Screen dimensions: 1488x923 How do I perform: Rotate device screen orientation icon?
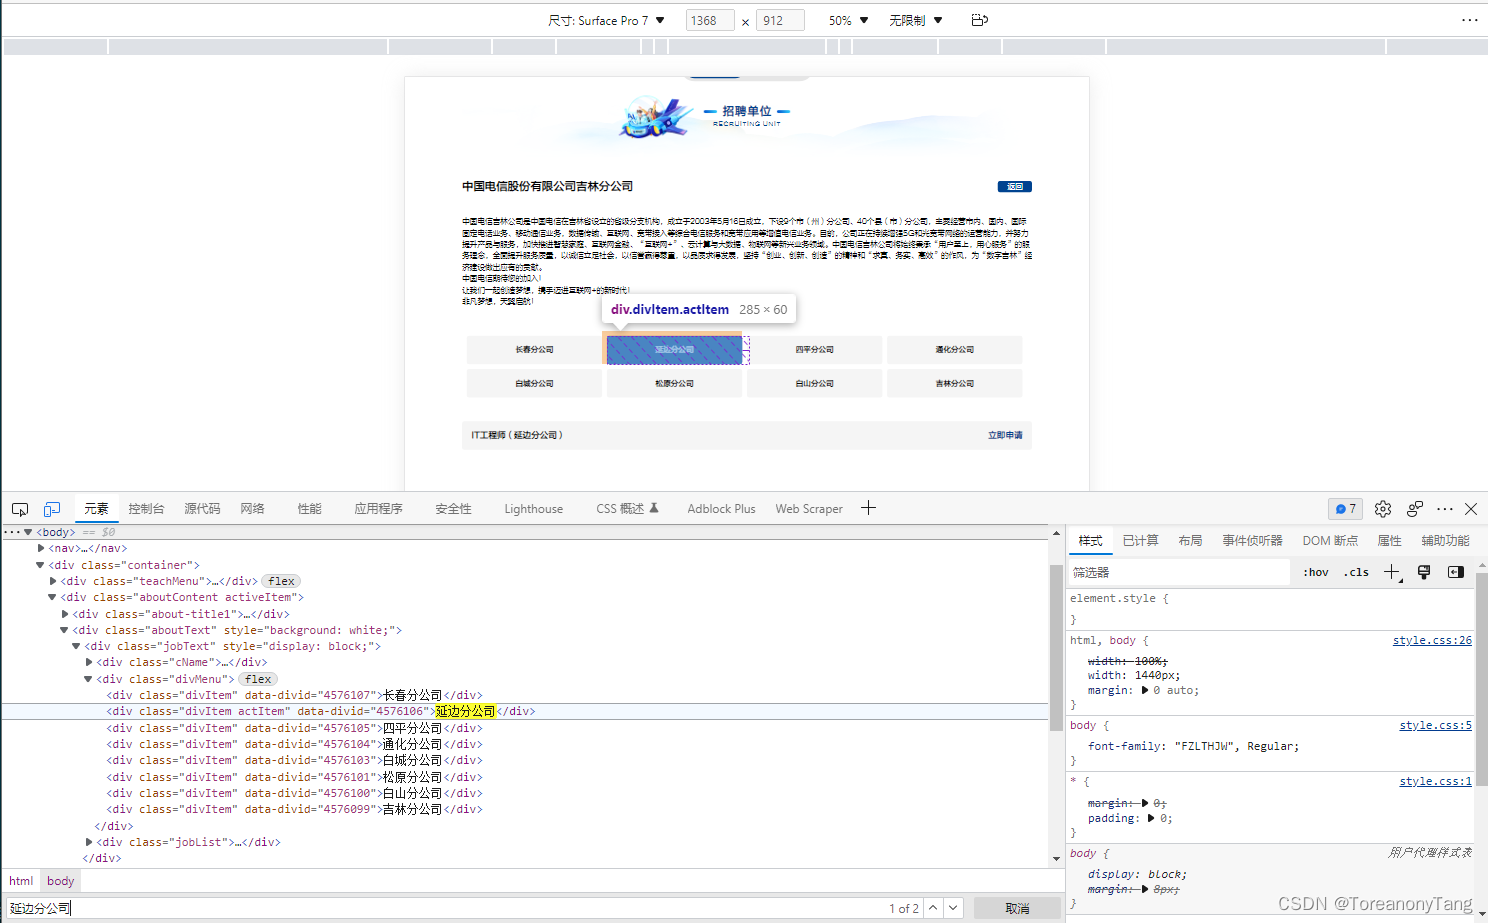point(980,20)
